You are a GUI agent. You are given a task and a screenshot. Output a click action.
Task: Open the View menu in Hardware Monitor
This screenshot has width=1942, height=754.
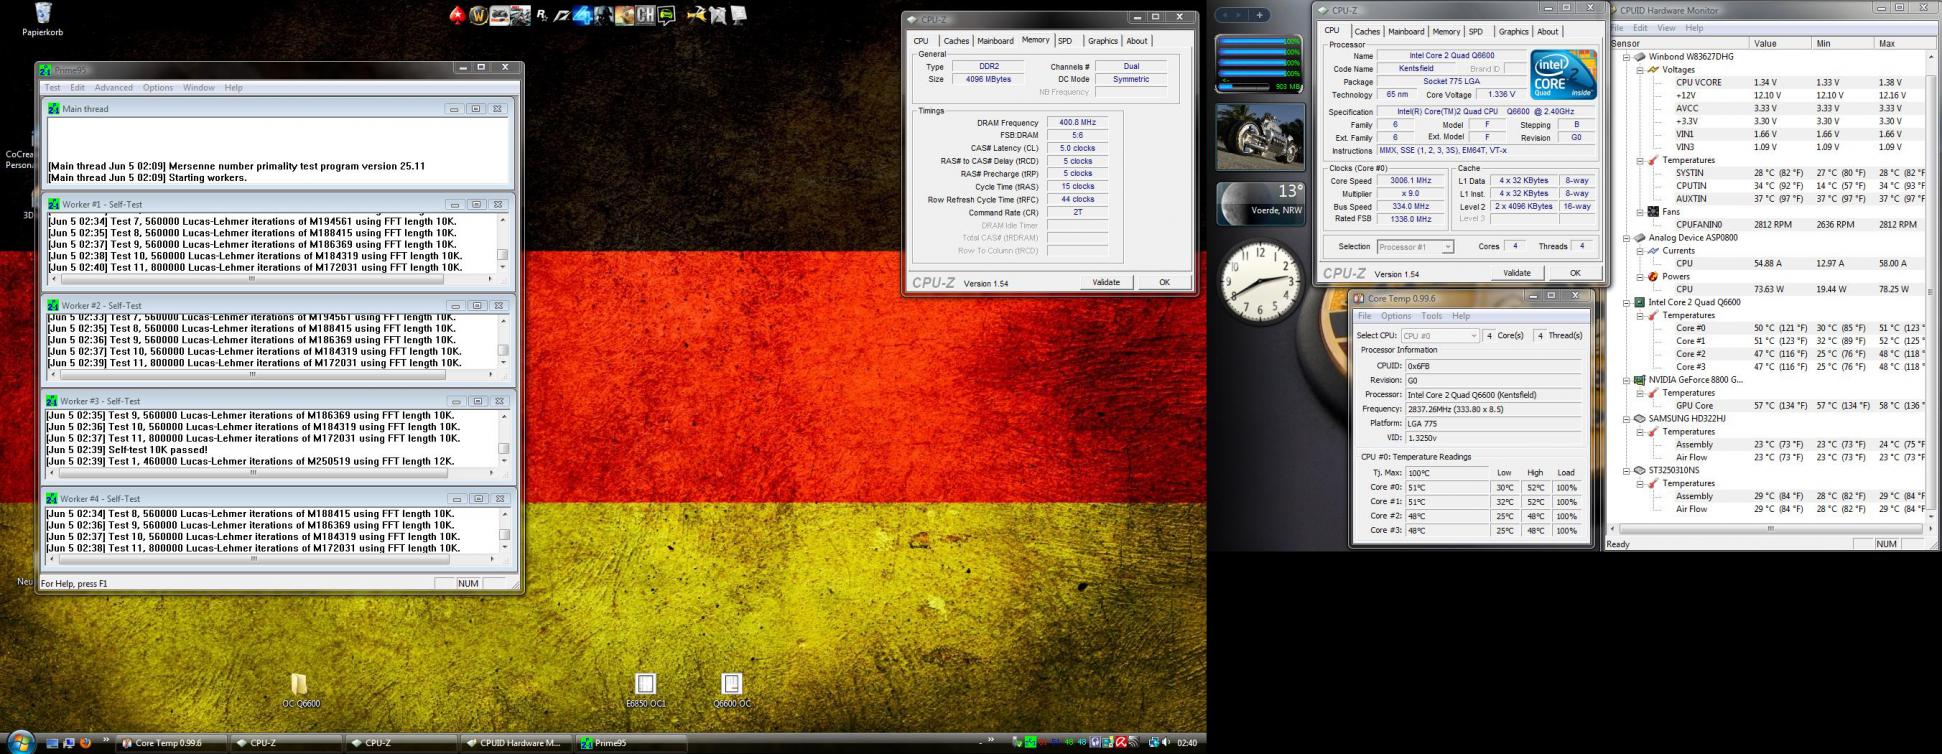(x=1666, y=28)
